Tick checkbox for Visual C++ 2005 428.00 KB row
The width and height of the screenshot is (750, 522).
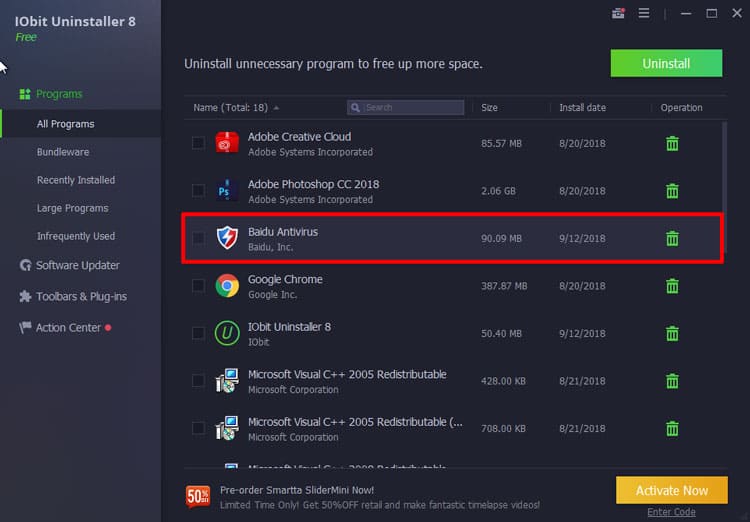pos(198,380)
